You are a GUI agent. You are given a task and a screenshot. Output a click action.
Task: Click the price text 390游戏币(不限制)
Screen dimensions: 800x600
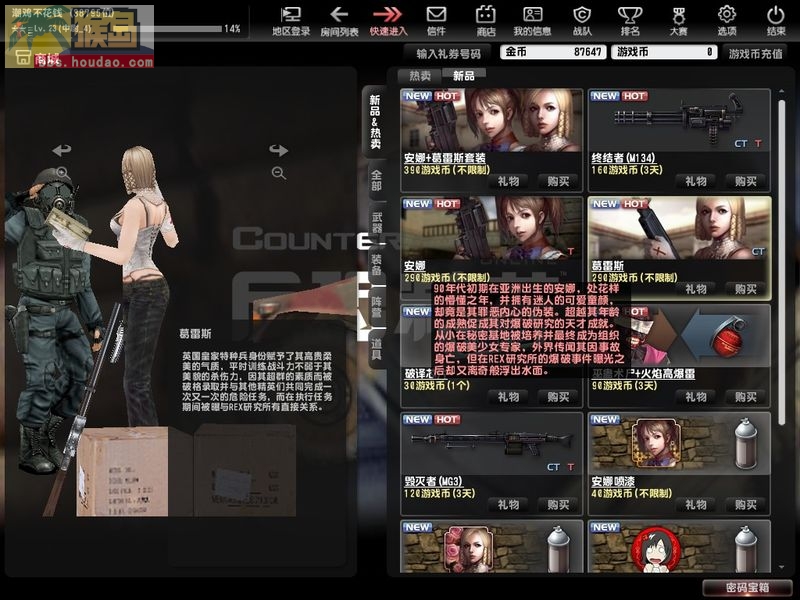point(446,170)
